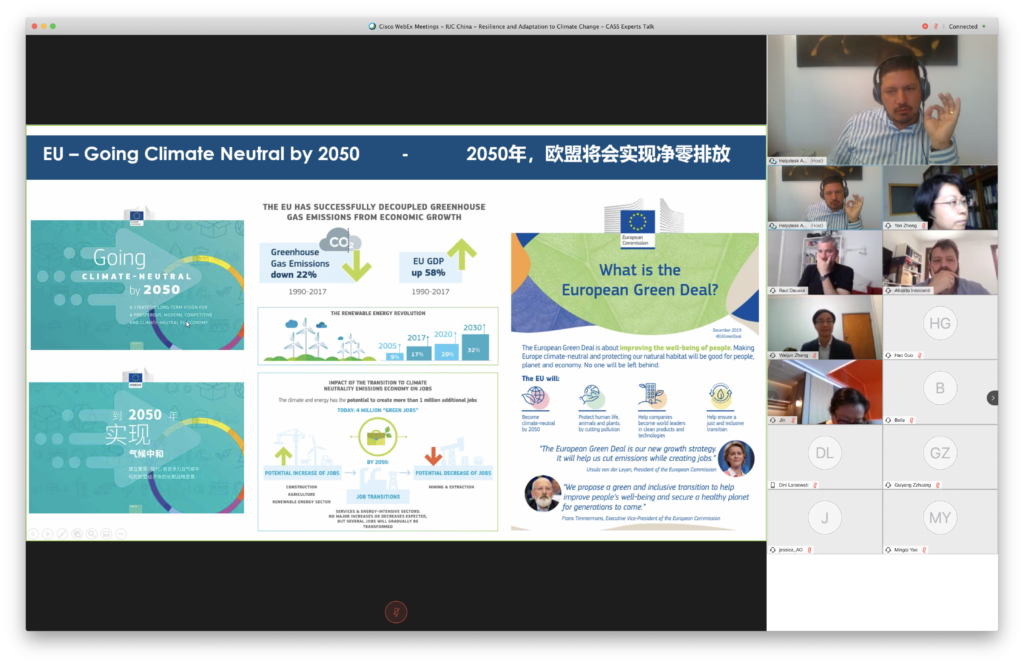Select Weijun Zhang's video tile
The image size is (1024, 665).
824,327
